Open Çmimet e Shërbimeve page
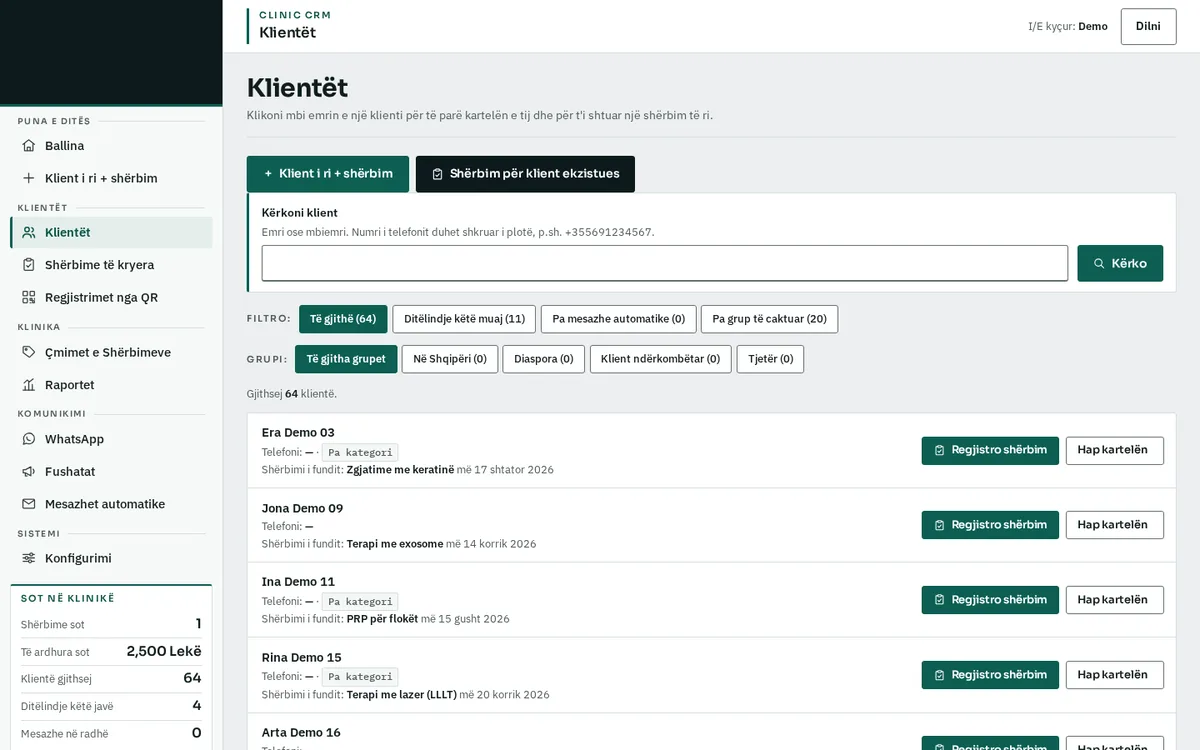Image resolution: width=1200 pixels, height=750 pixels. (x=111, y=352)
